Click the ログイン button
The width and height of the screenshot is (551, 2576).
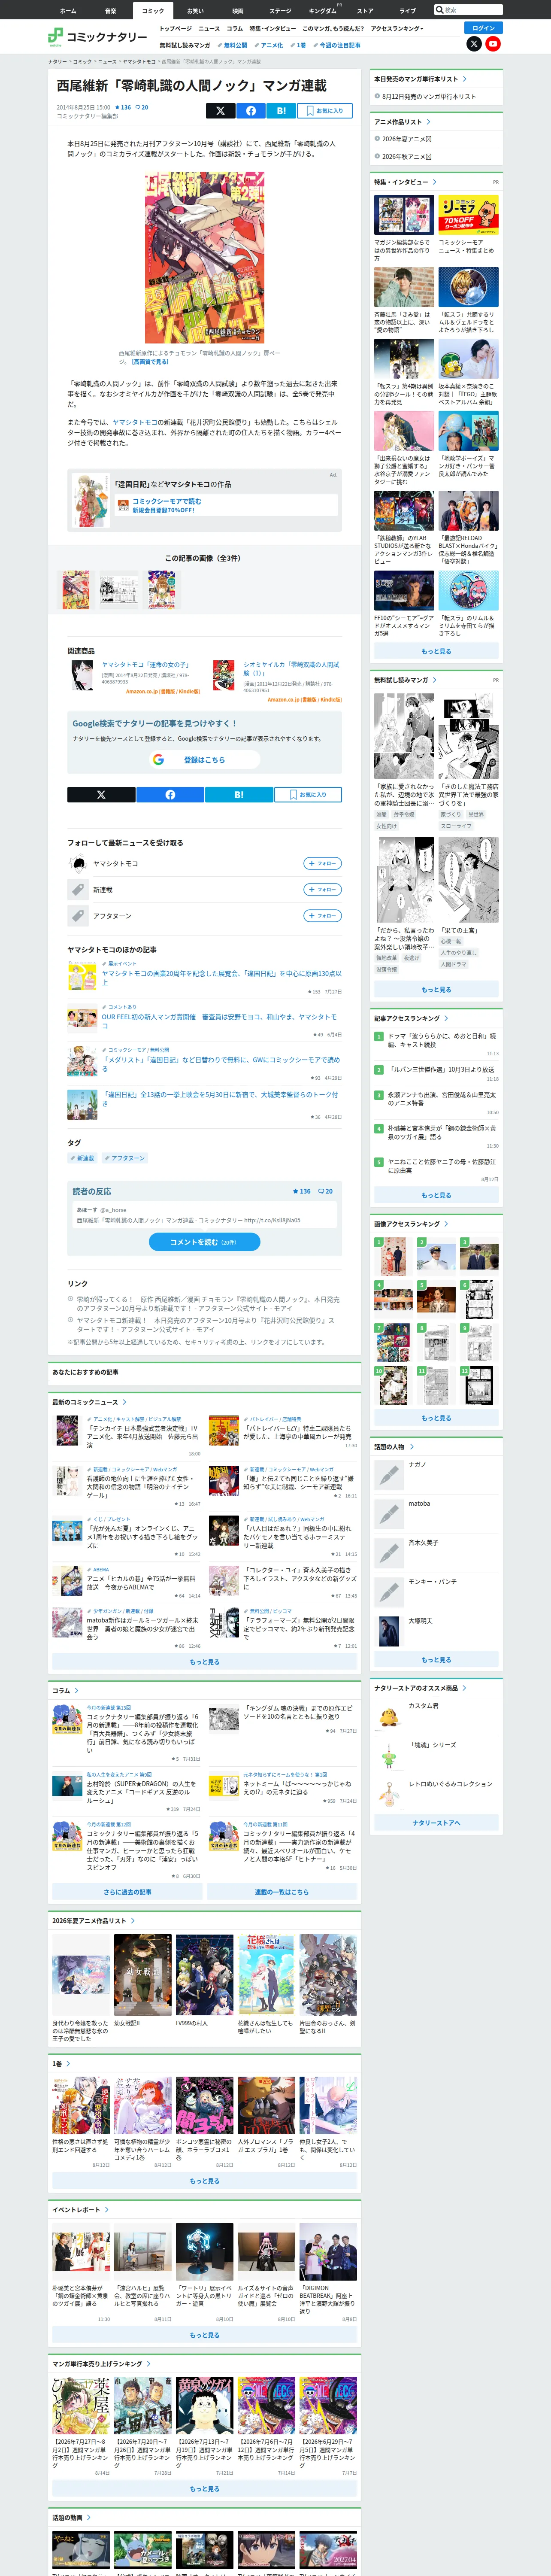pos(483,28)
